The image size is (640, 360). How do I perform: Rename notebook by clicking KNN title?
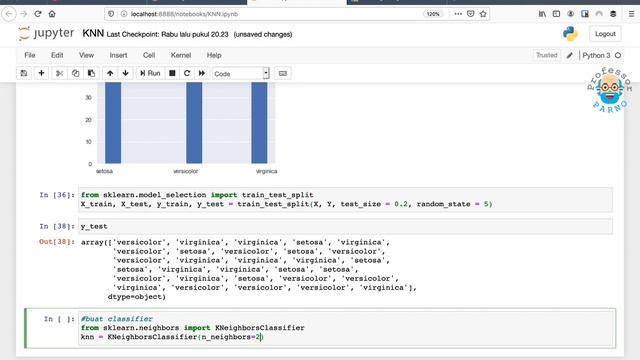coord(93,33)
